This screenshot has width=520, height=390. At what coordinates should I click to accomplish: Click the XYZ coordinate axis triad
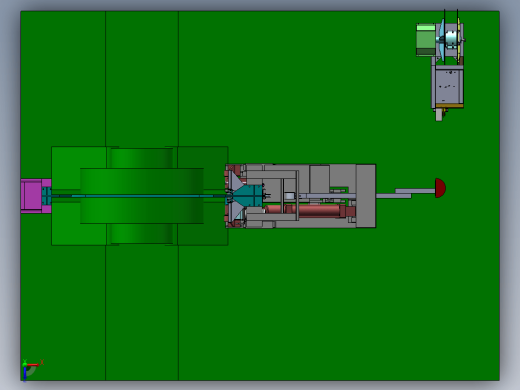coord(31,369)
